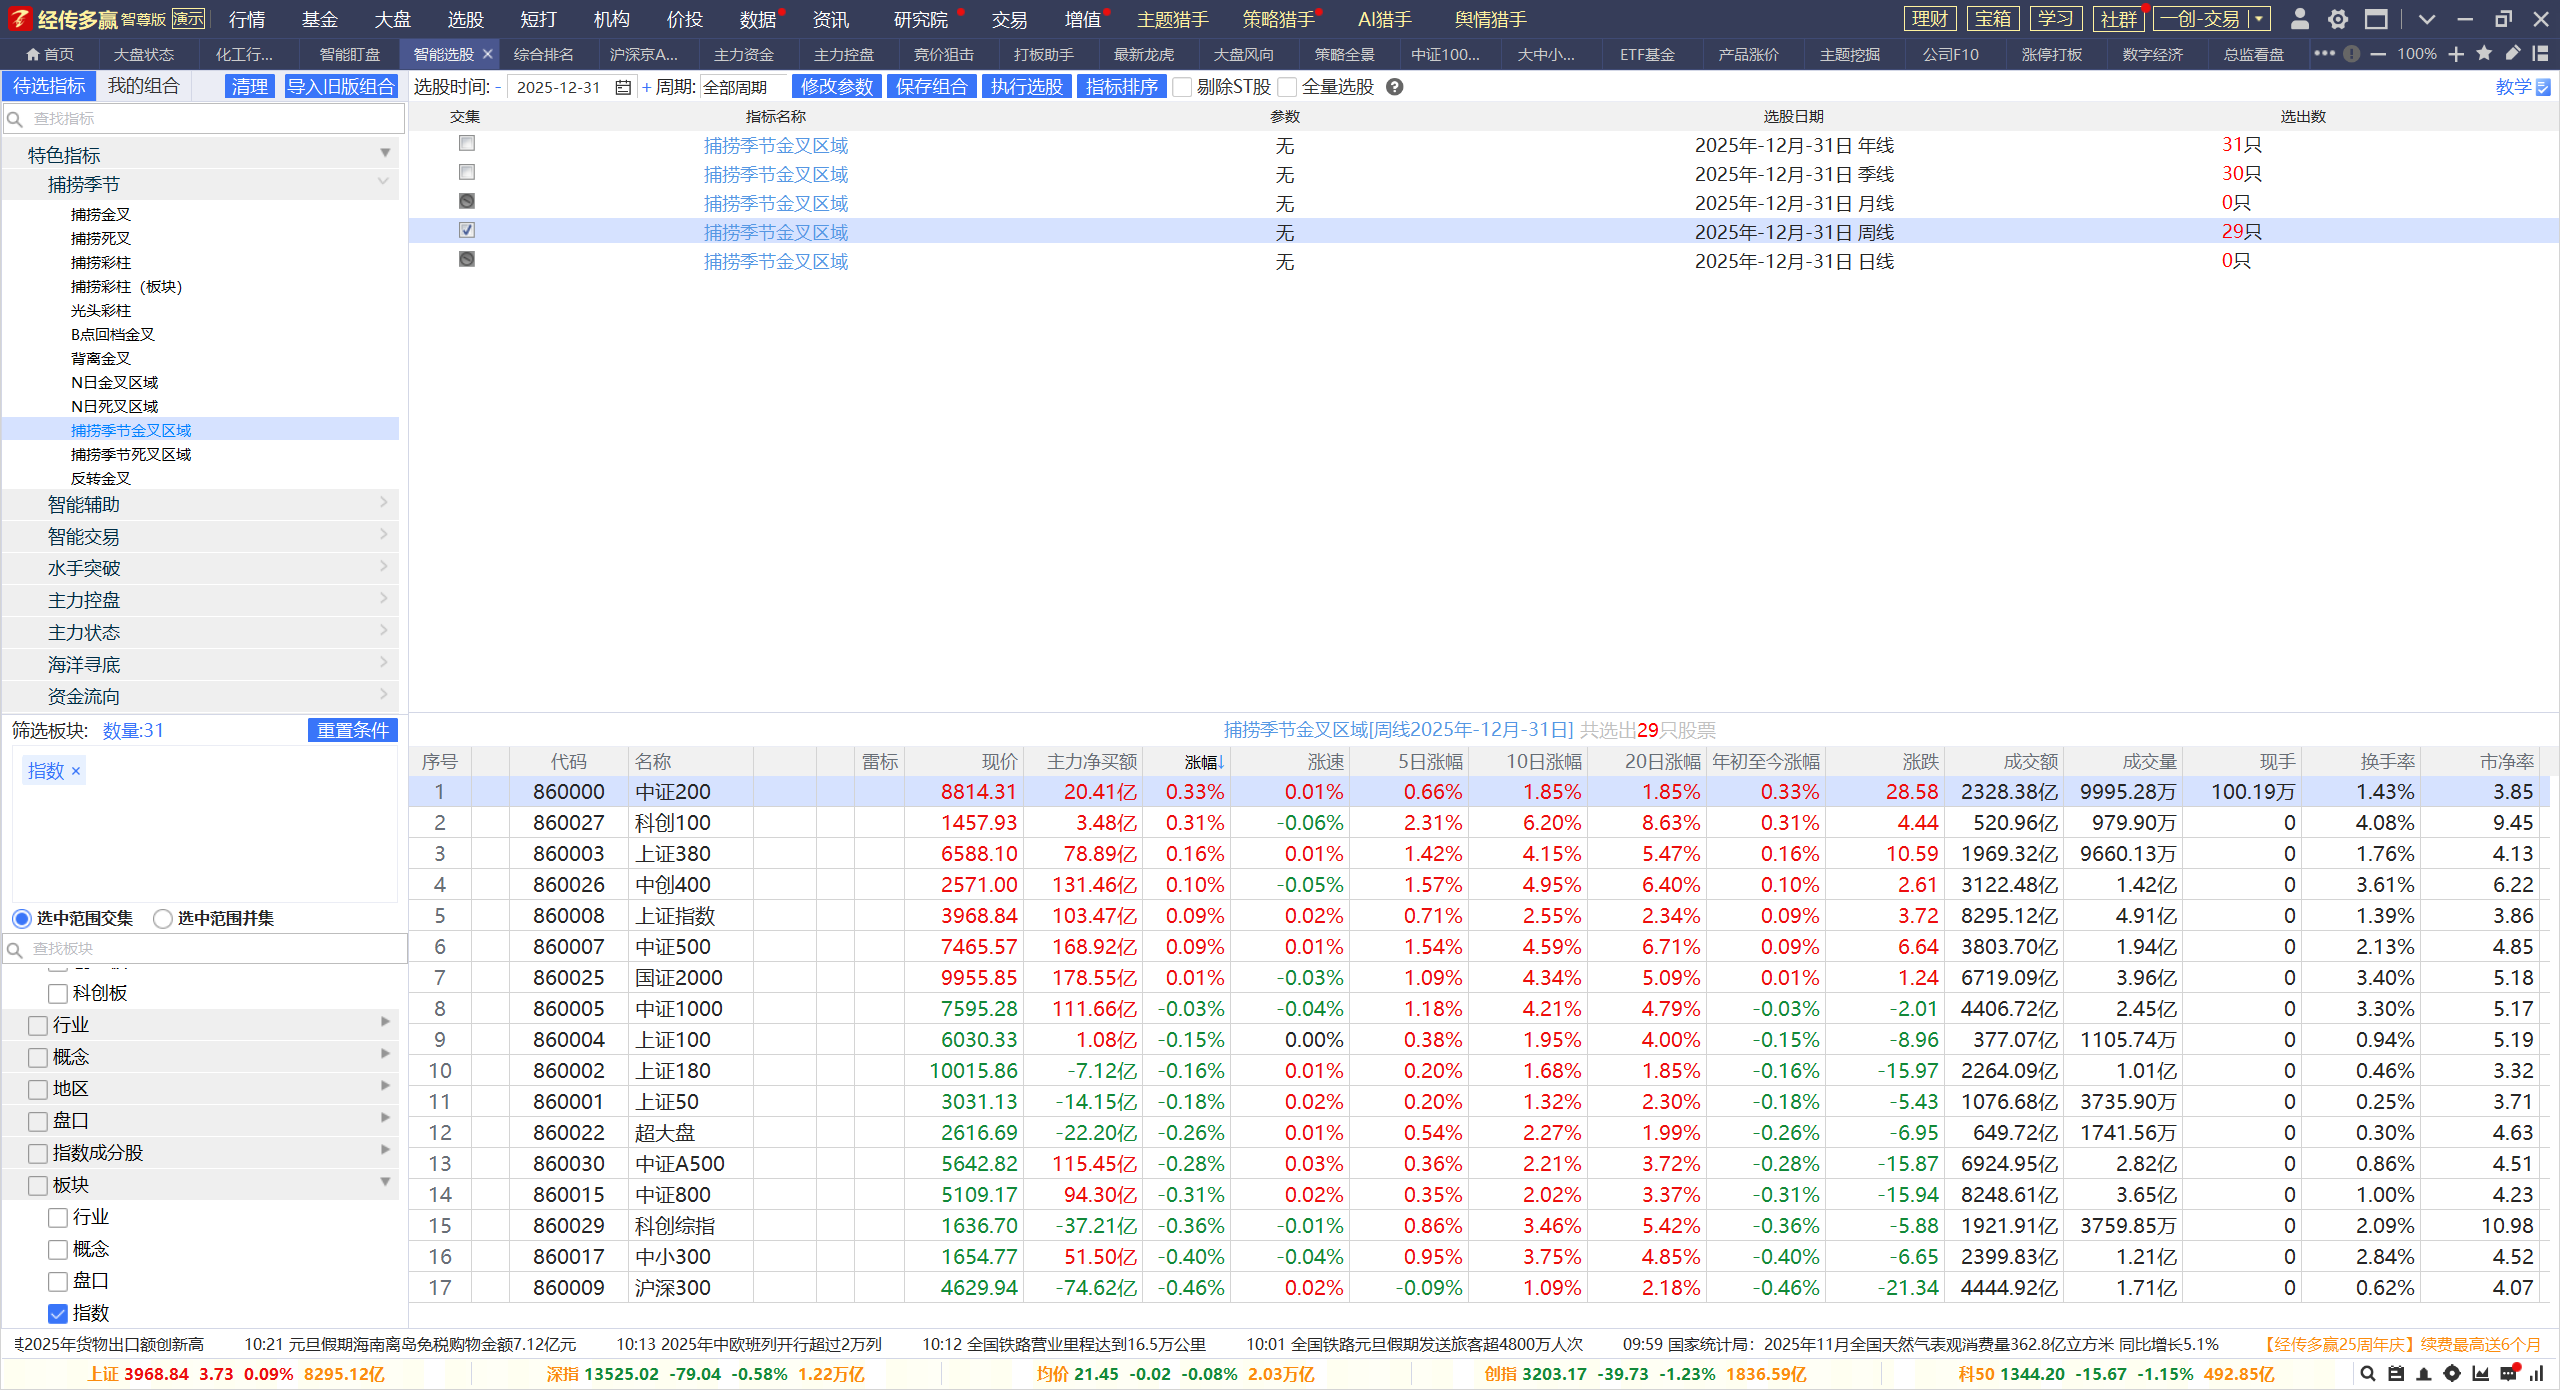Viewport: 2560px width, 1390px height.
Task: Click the star favorites icon in tab bar
Action: coord(2484,54)
